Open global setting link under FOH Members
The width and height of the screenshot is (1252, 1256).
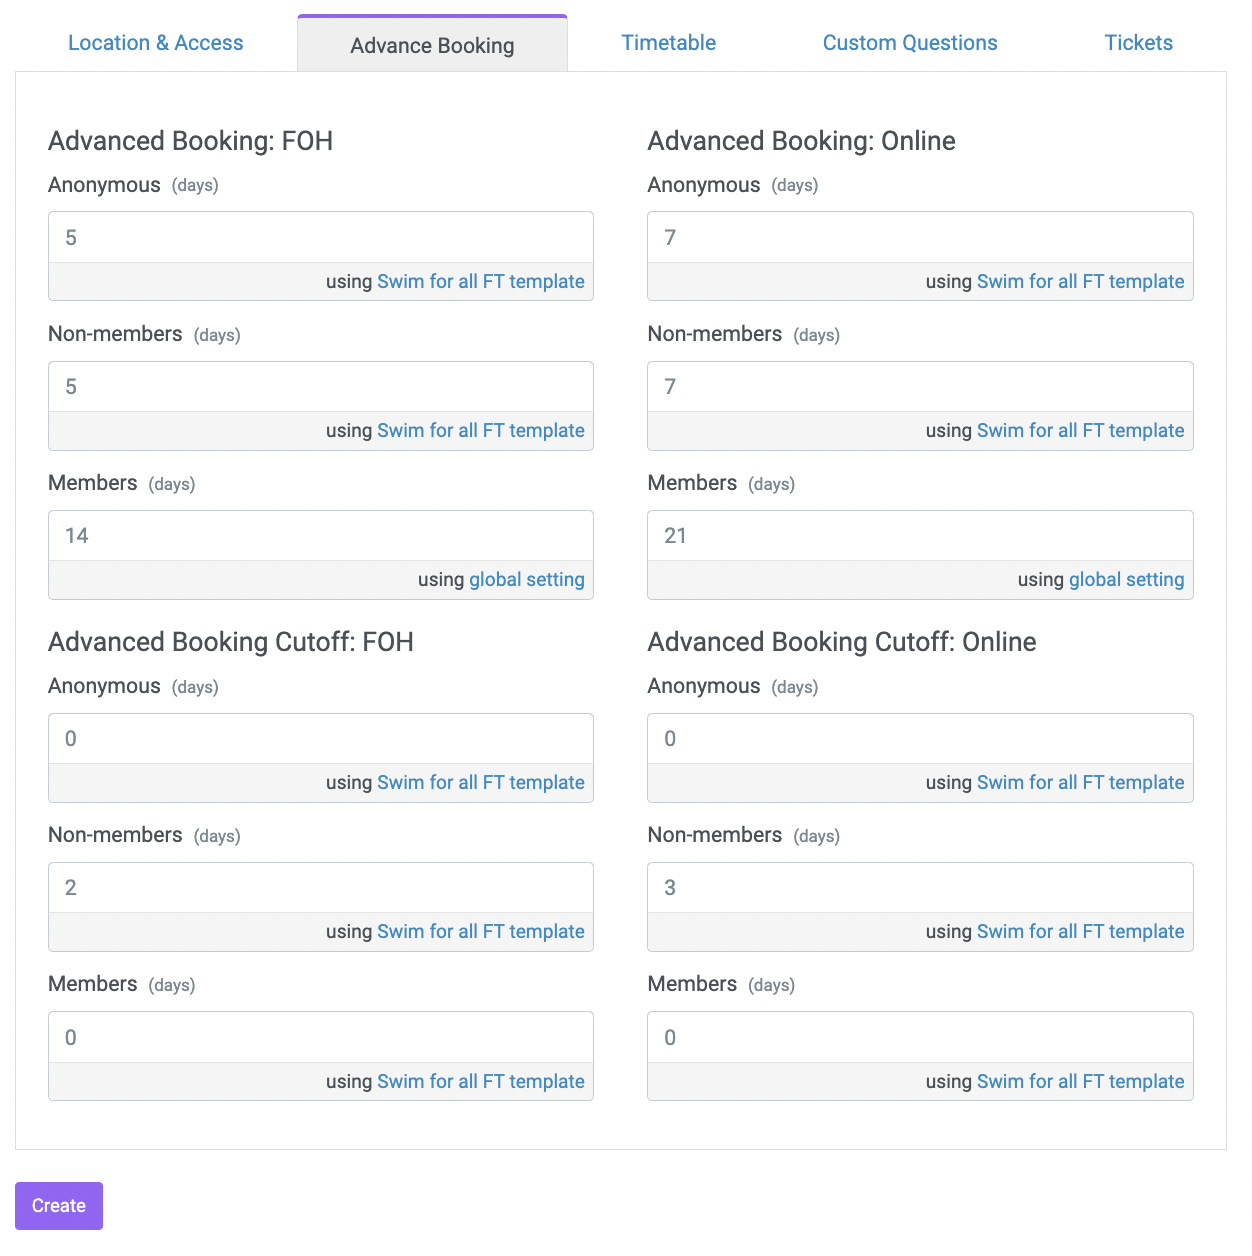coord(527,580)
